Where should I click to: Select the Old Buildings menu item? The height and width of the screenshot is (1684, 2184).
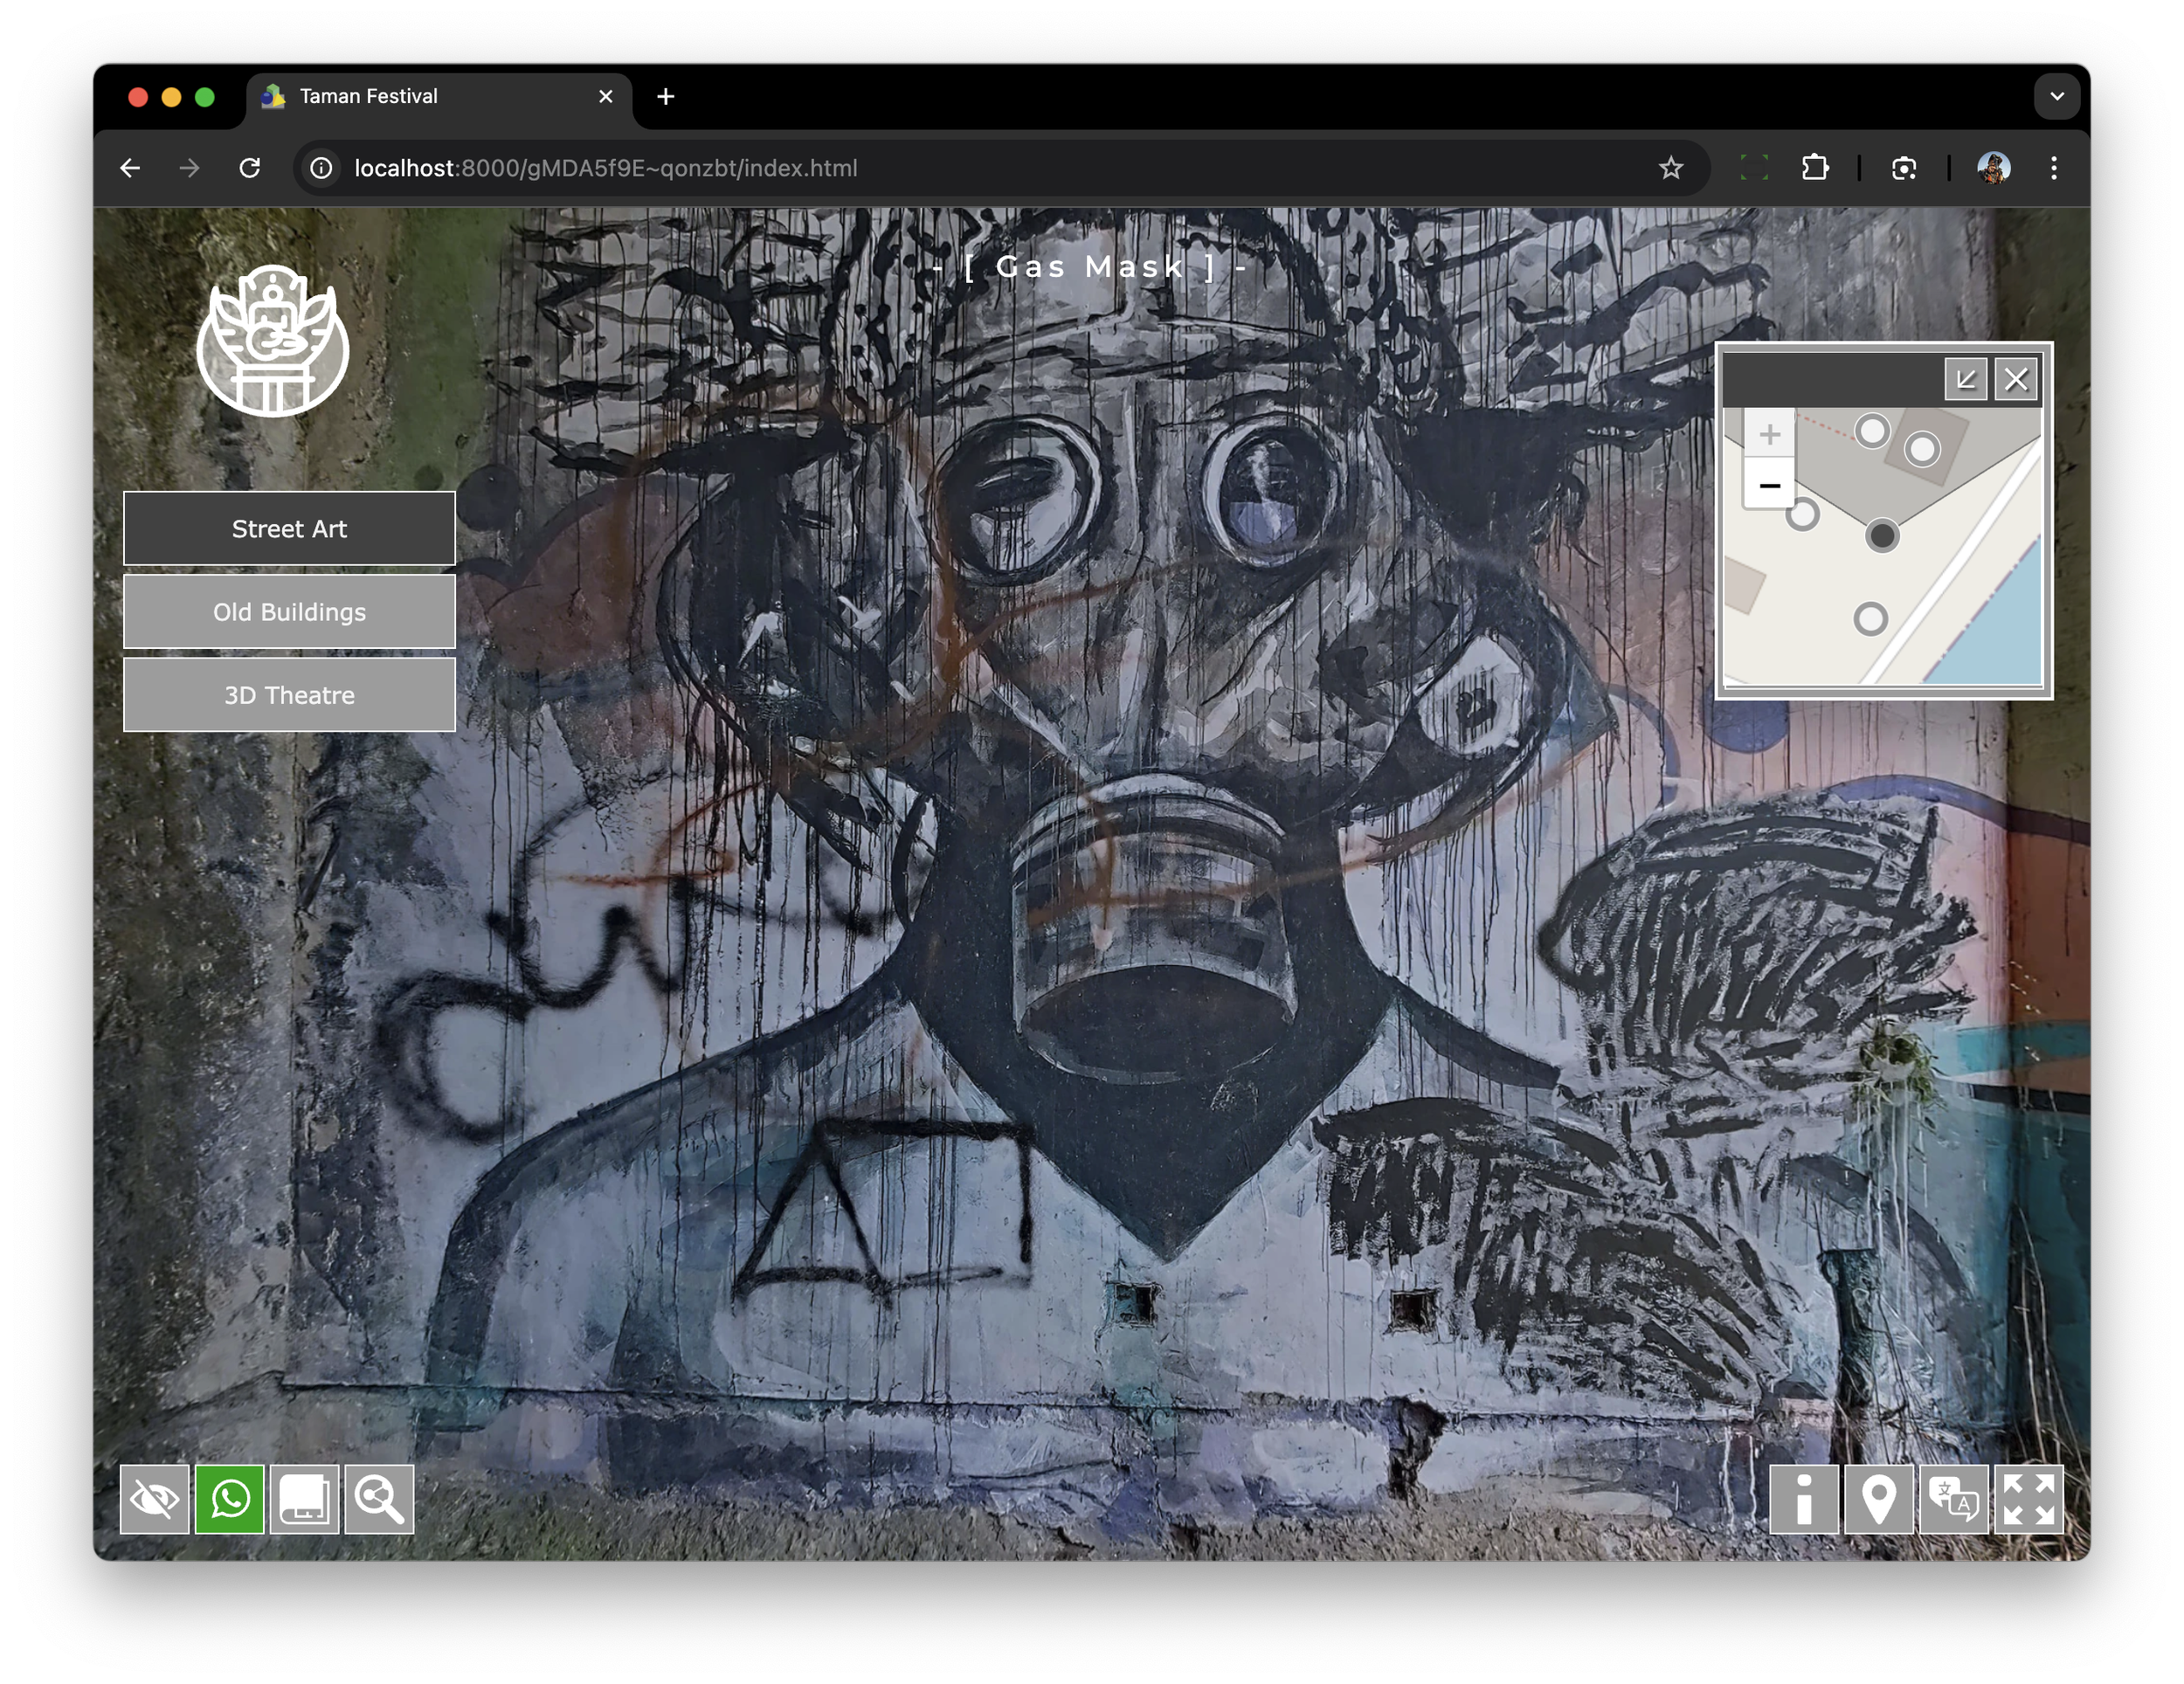coord(289,612)
